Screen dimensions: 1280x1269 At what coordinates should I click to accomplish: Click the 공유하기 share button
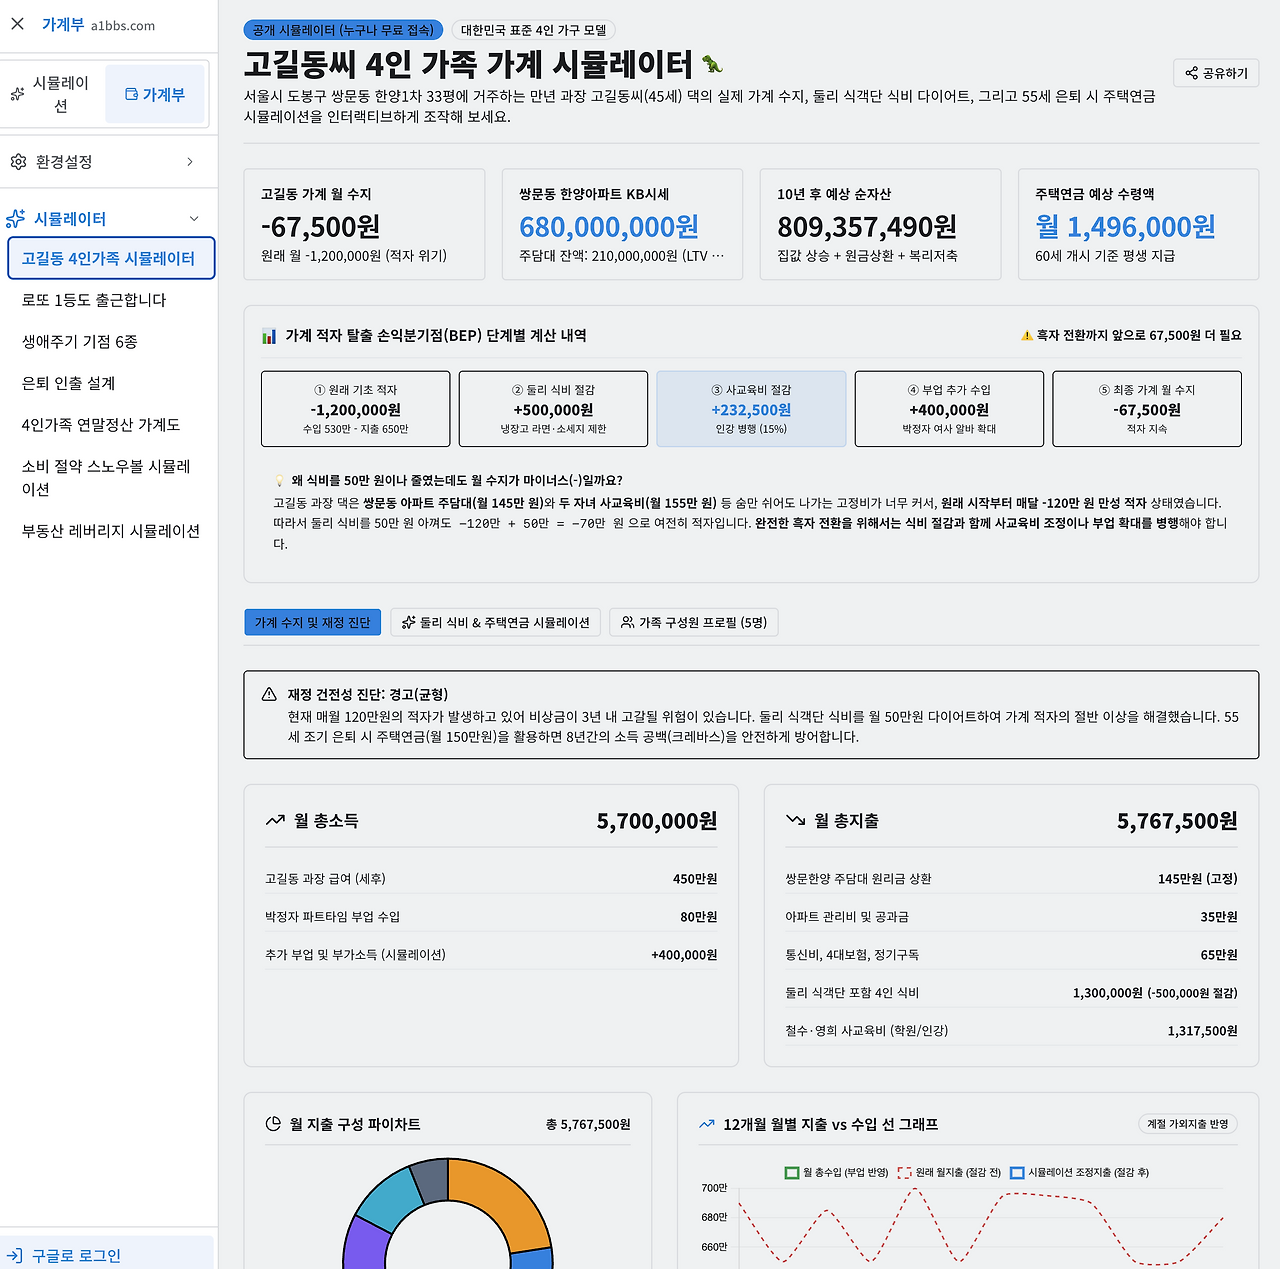coord(1216,73)
